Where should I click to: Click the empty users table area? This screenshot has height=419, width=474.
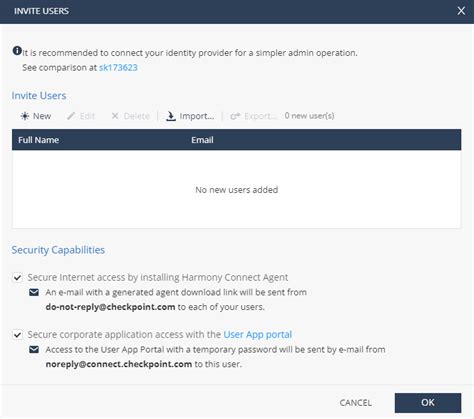(237, 189)
